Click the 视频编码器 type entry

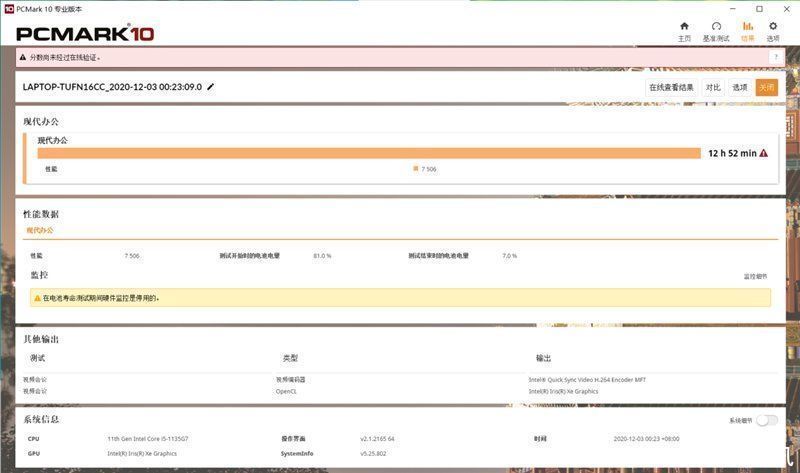tap(290, 380)
